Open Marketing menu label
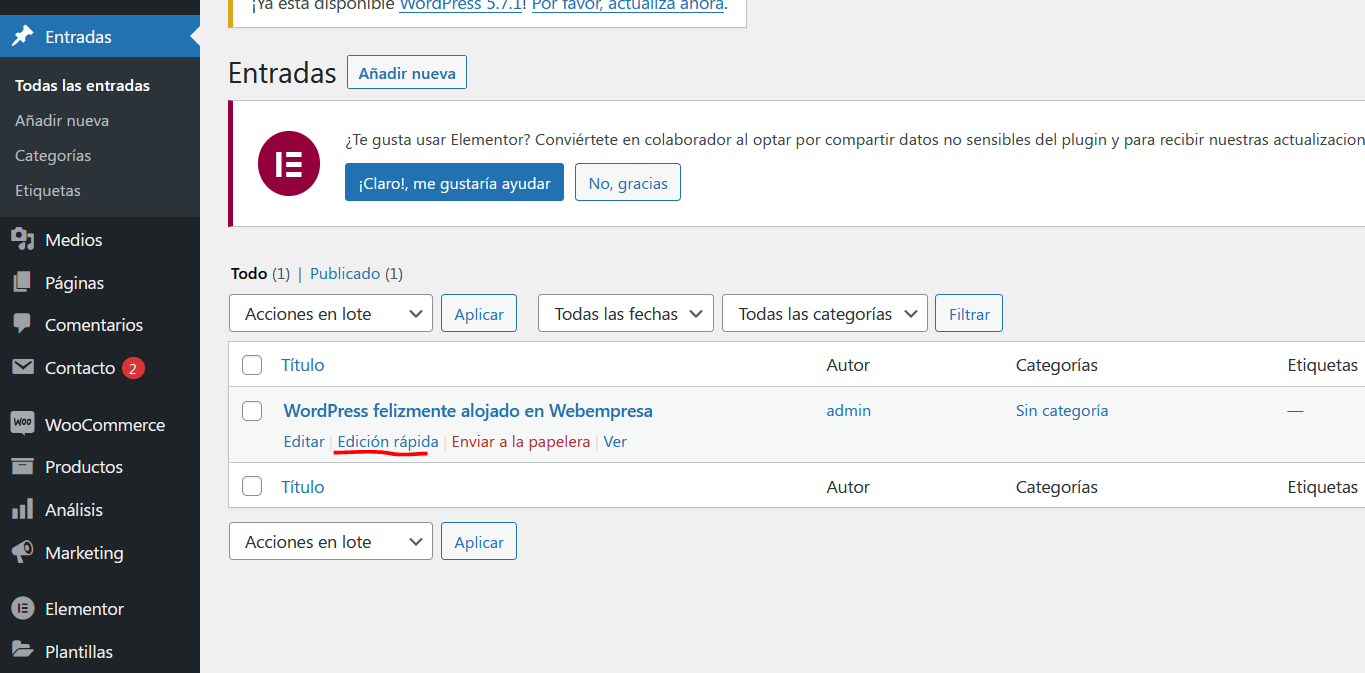1365x673 pixels. pos(84,553)
